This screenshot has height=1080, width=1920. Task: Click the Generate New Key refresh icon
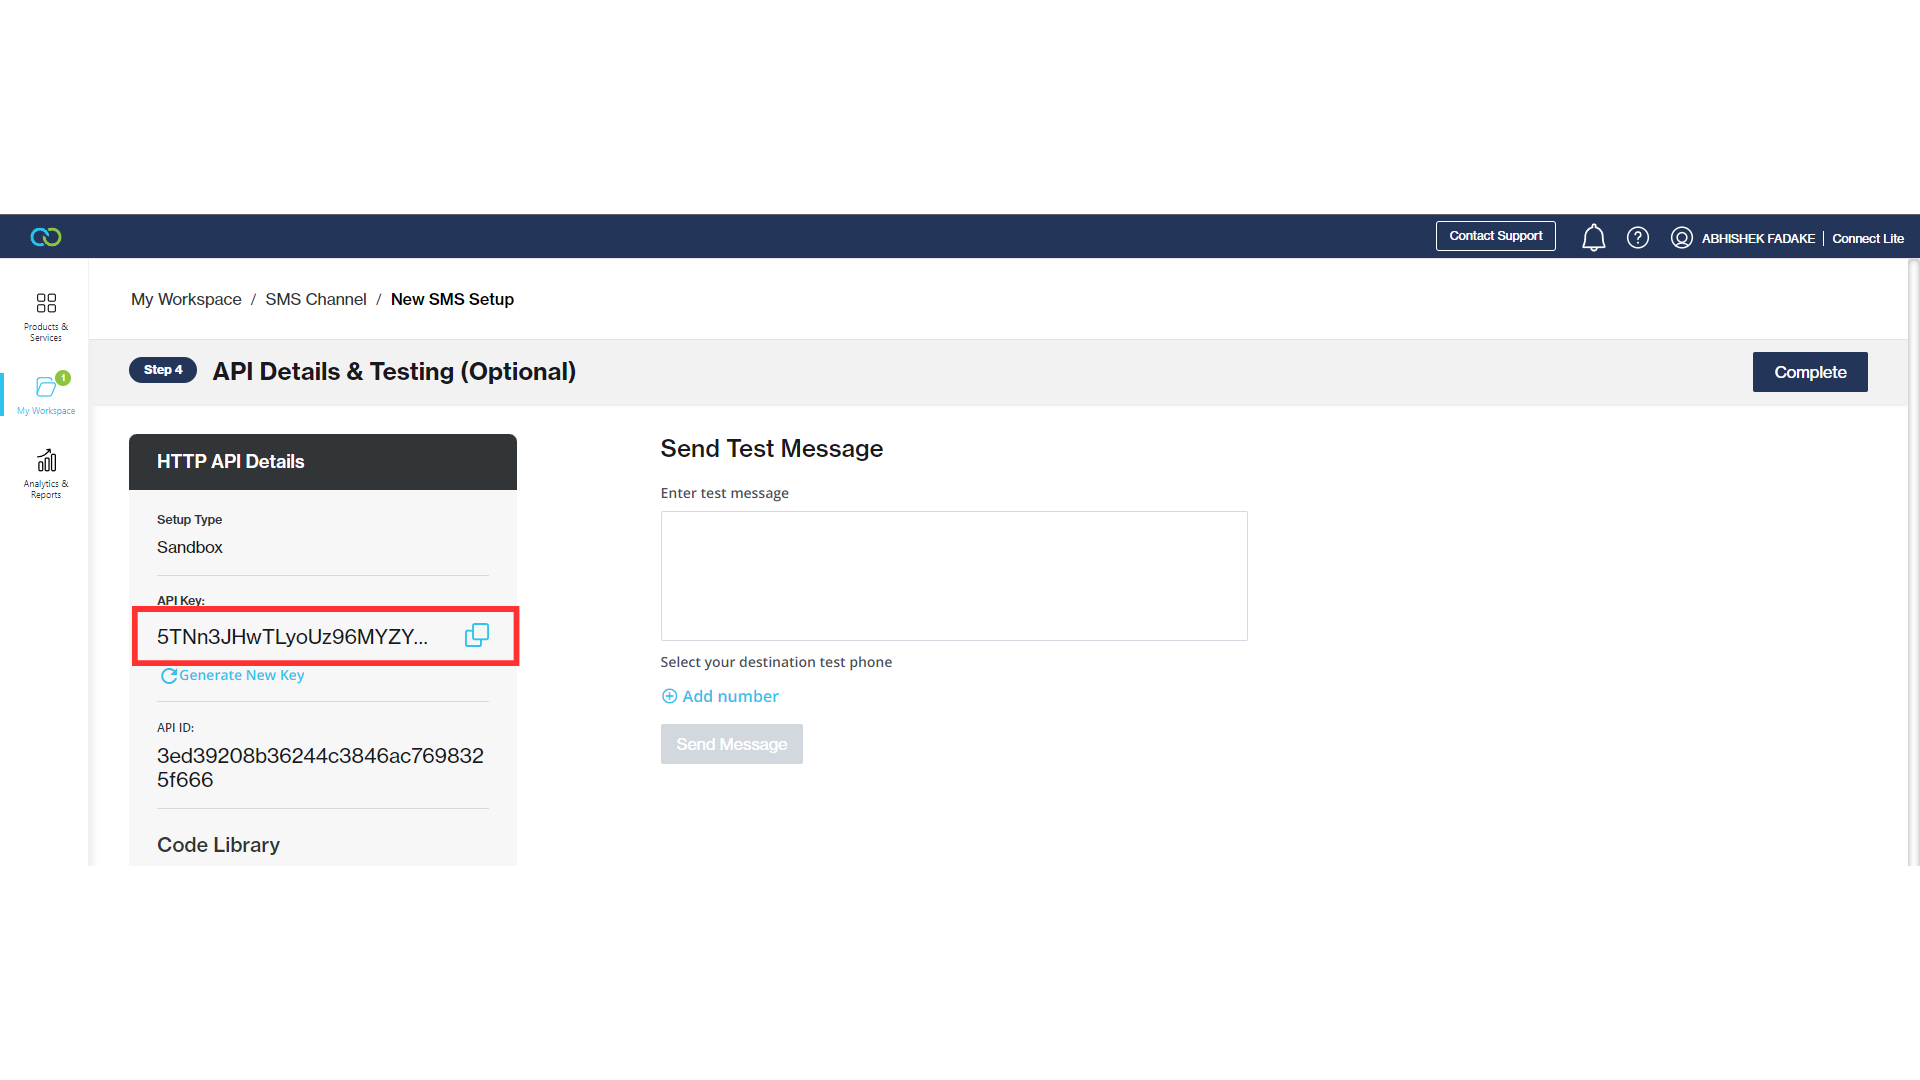pos(168,676)
